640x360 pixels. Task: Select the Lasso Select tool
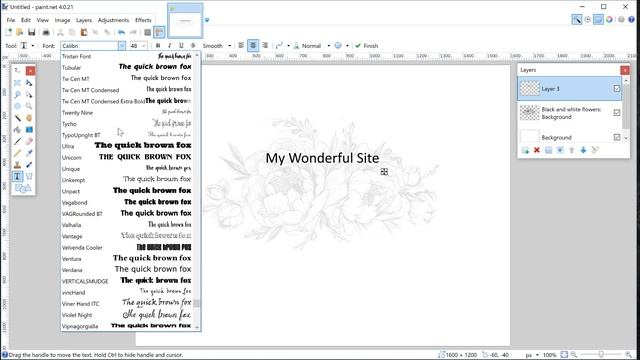tap(17, 95)
